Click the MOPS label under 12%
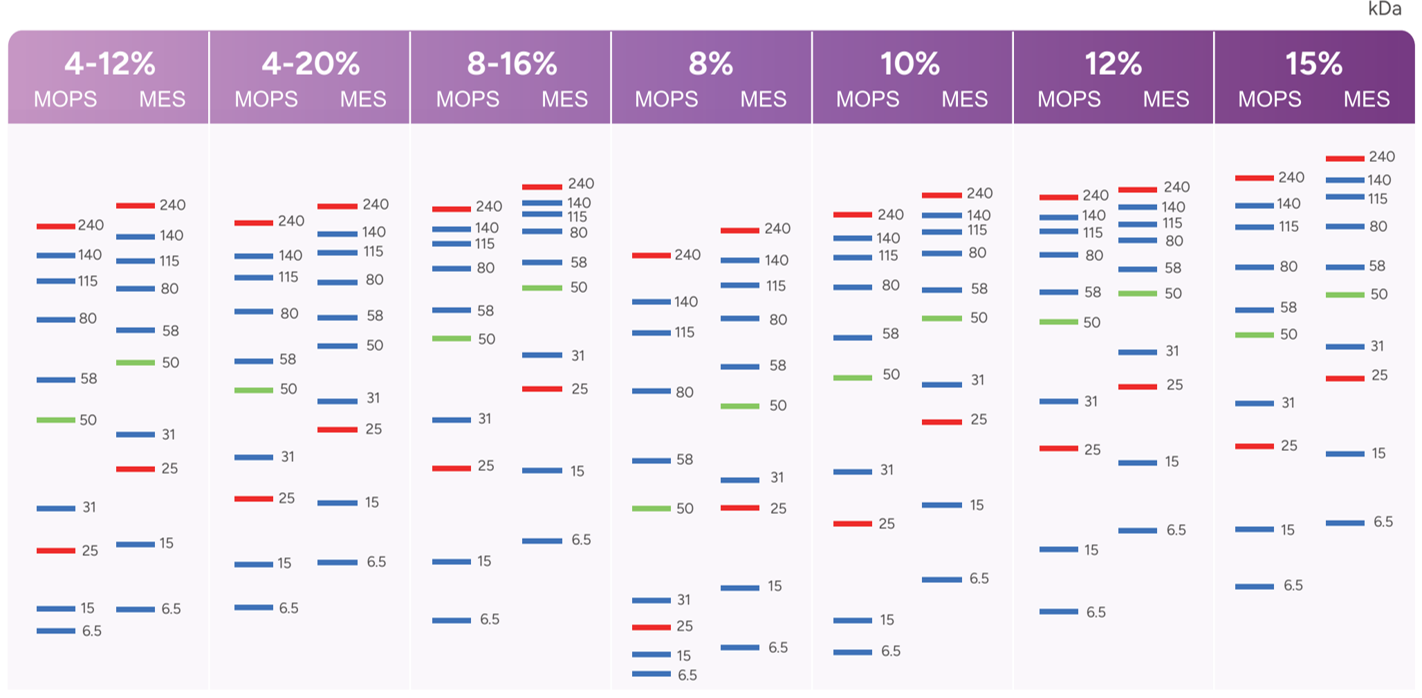This screenshot has width=1422, height=698. (1069, 99)
